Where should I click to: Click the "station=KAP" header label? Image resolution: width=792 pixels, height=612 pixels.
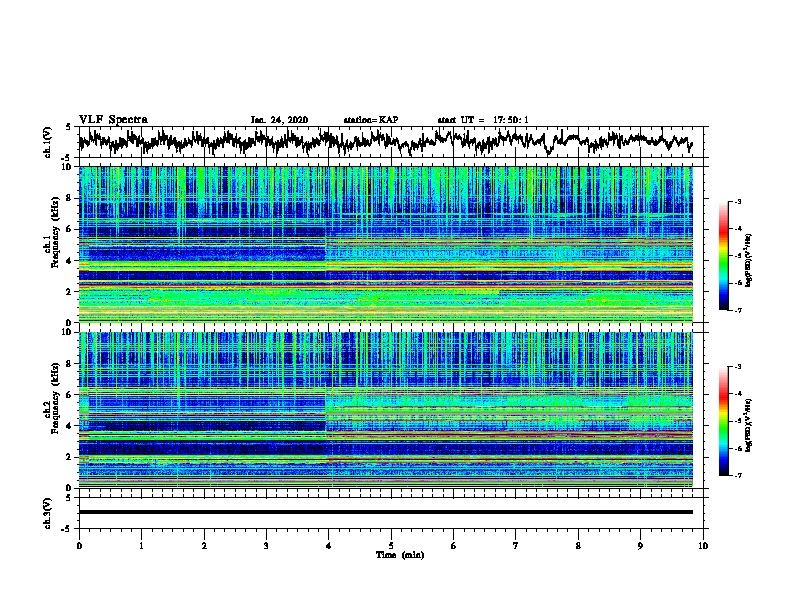pos(371,120)
